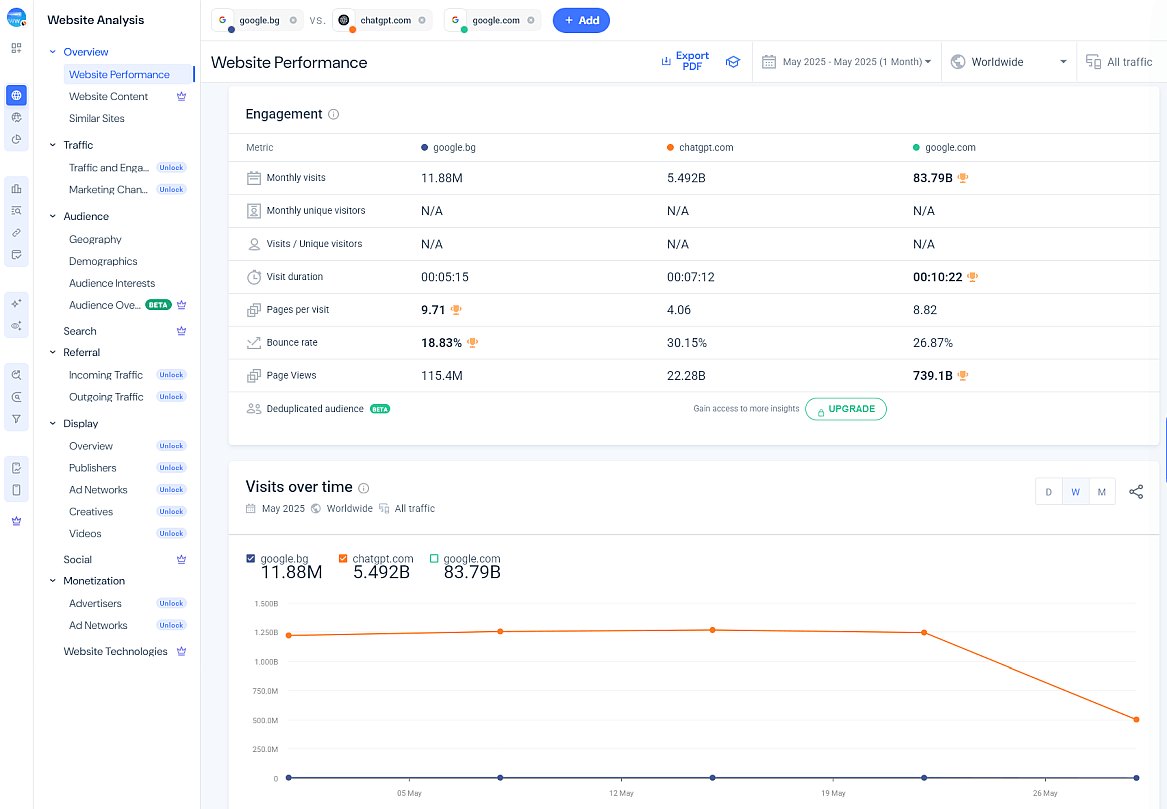
Task: Collapse the Monetization section
Action: click(52, 581)
